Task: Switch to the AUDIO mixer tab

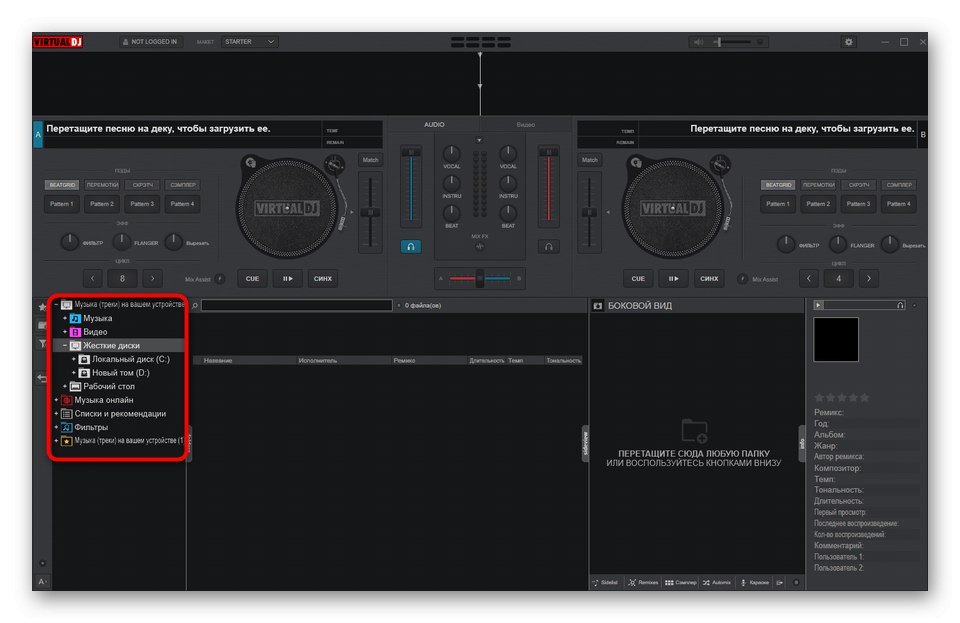Action: [x=434, y=124]
